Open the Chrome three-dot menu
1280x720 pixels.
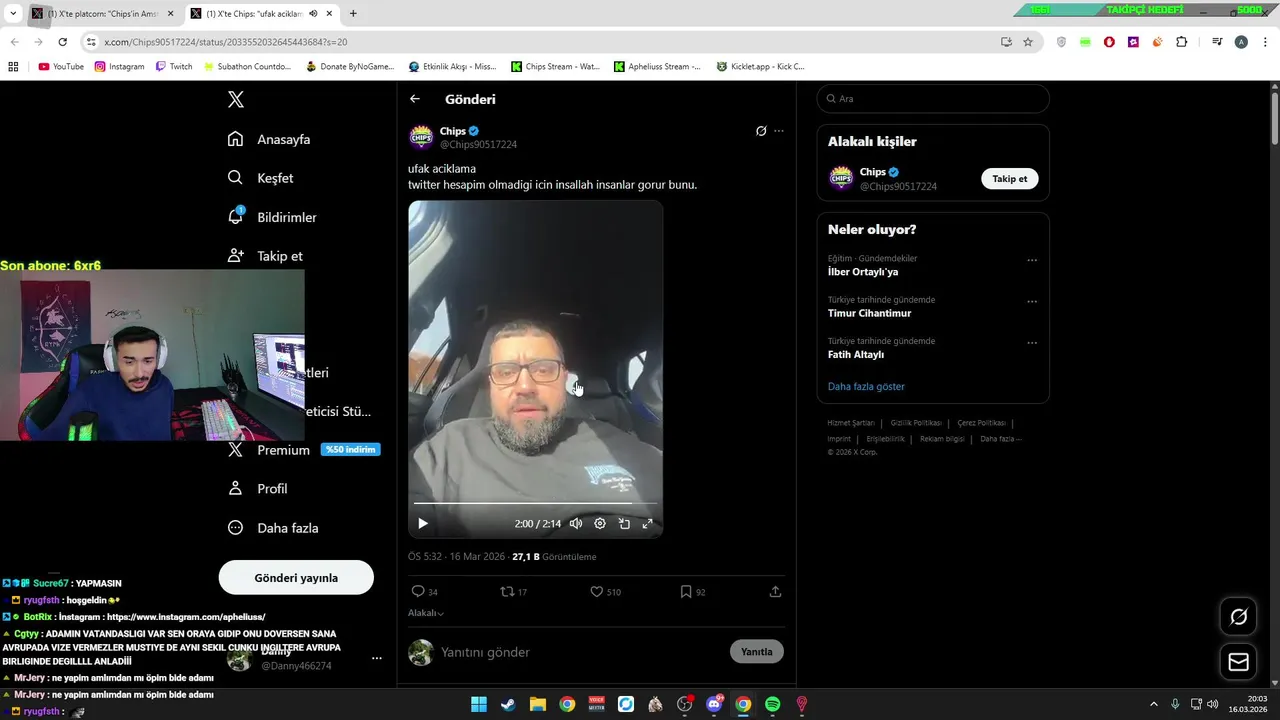(x=1265, y=42)
